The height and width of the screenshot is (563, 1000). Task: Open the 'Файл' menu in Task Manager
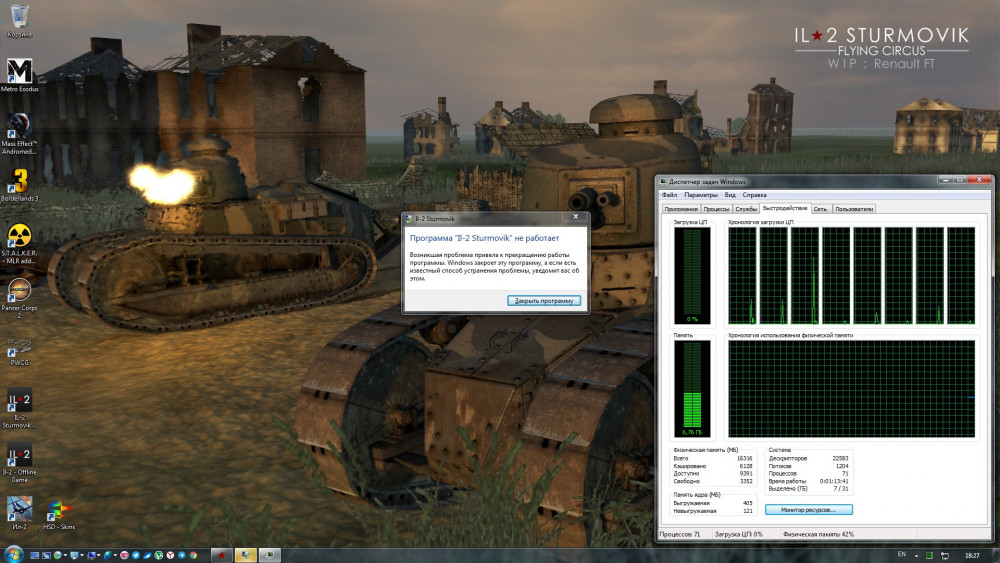tap(669, 195)
